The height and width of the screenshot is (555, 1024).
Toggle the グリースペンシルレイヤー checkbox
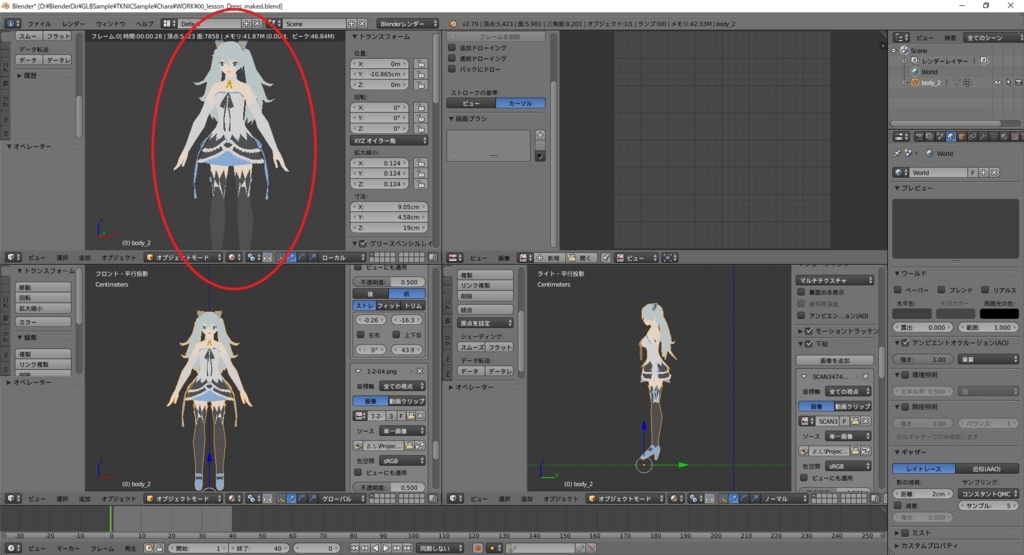(x=363, y=244)
